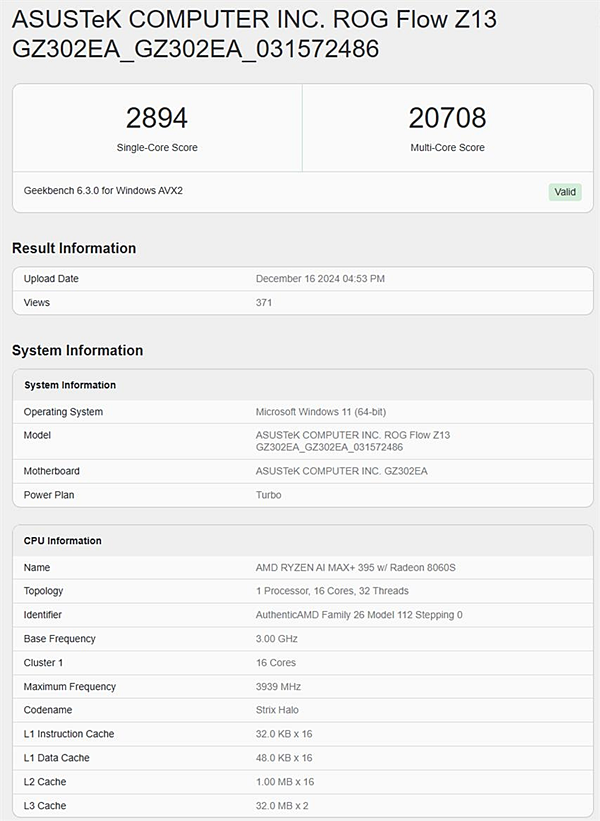
Task: Click the CPU Information table header
Action: (x=62, y=541)
